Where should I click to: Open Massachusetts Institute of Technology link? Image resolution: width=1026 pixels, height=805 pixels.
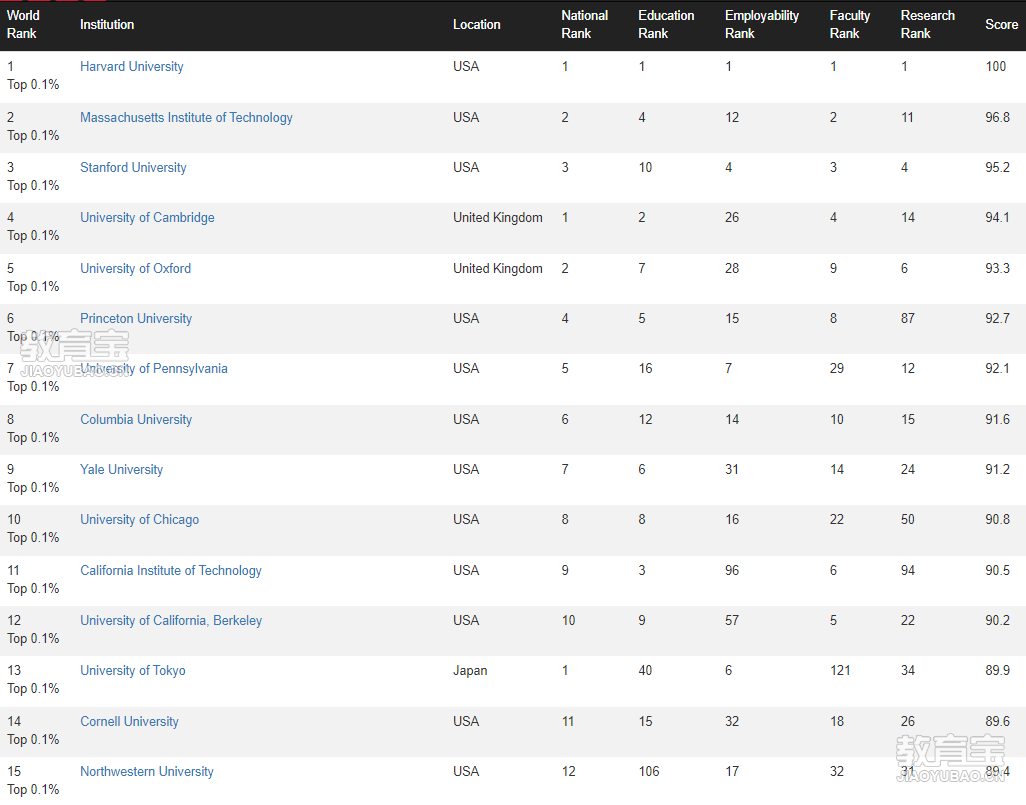tap(186, 118)
